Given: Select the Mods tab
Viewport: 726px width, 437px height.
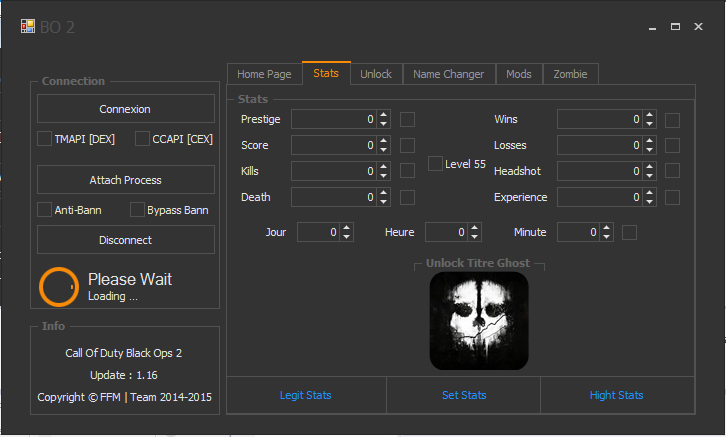Looking at the screenshot, I should pos(519,74).
